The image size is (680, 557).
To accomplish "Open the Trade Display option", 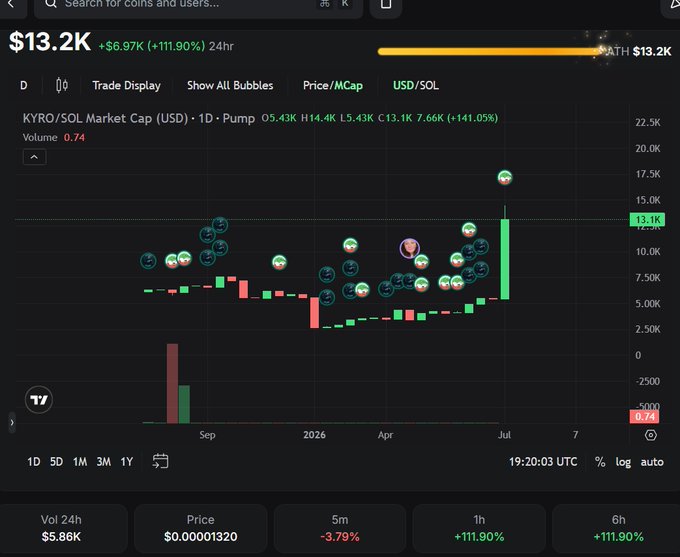I will click(126, 85).
